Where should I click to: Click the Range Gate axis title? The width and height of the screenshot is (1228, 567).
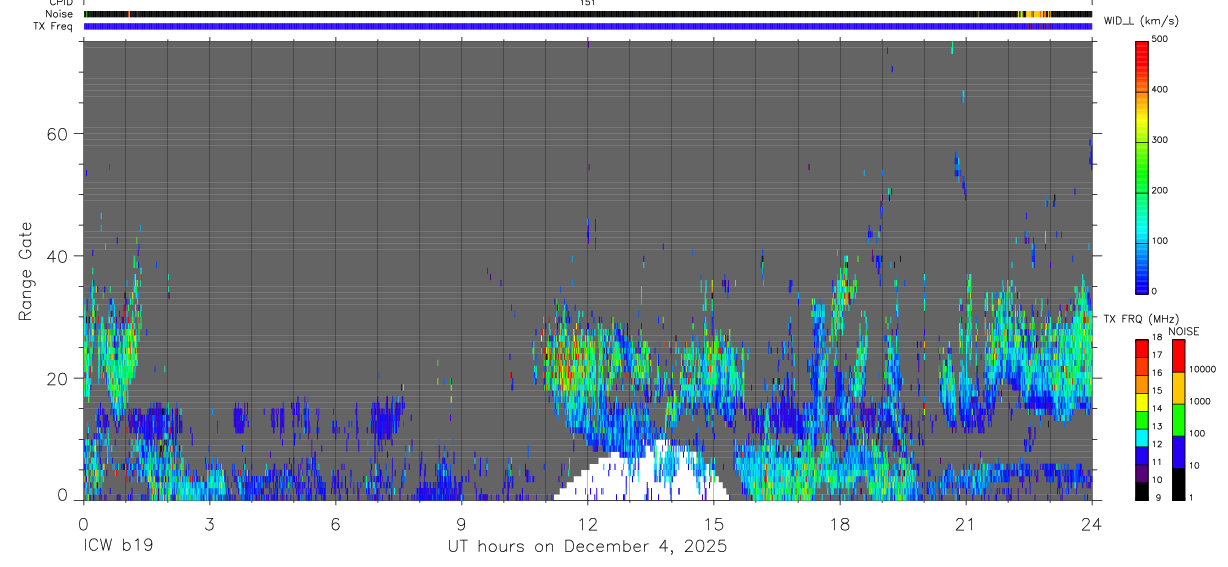26,272
